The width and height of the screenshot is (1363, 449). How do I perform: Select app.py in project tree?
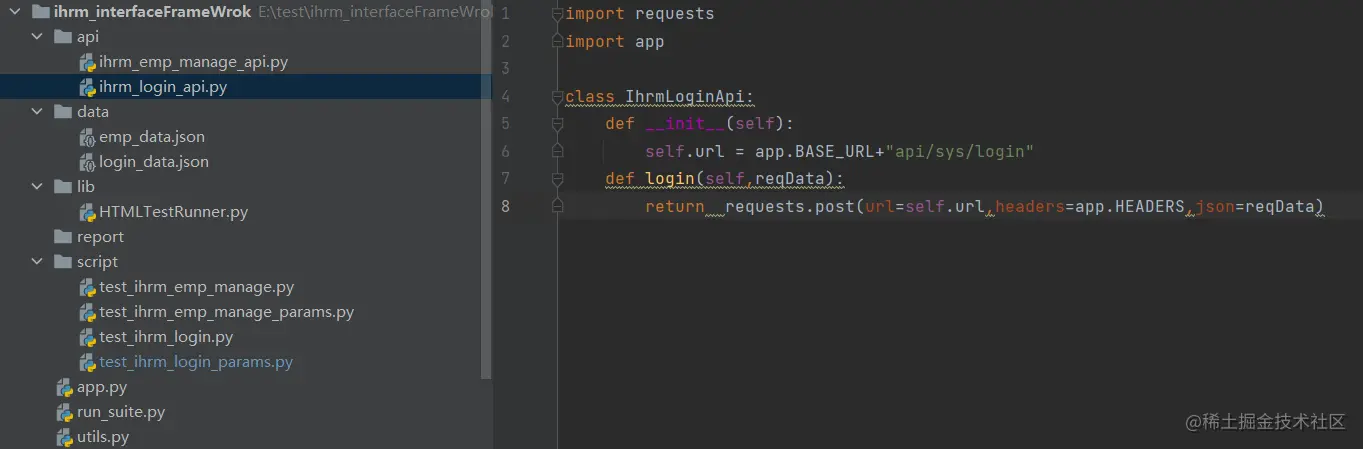point(102,387)
